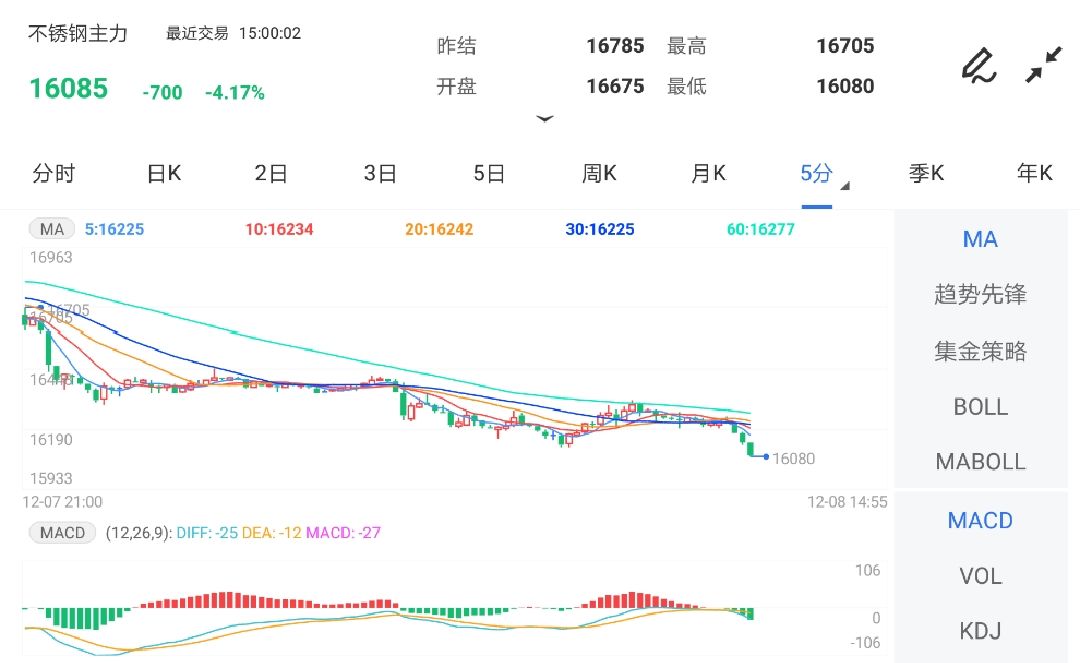This screenshot has width=1080, height=663.
Task: Click the 最高 value 16705
Action: (845, 46)
